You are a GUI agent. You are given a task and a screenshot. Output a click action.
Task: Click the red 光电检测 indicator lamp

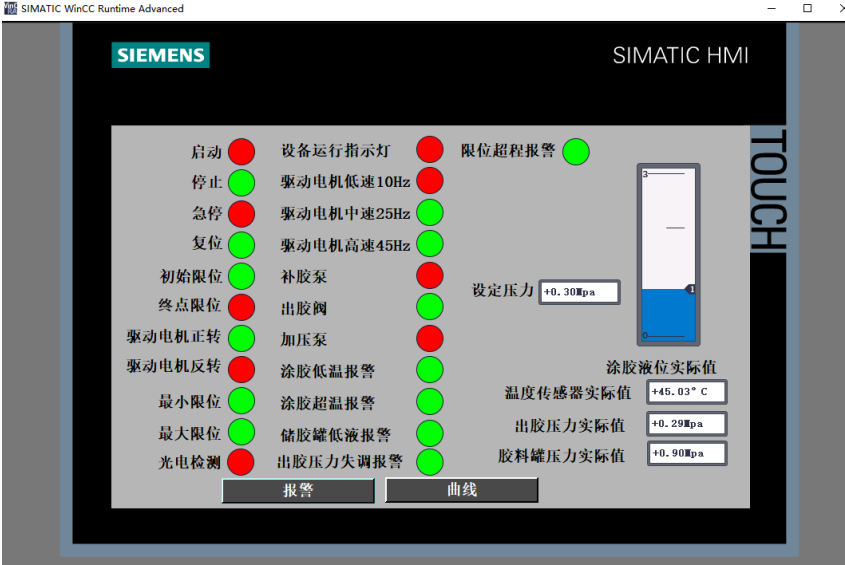pyautogui.click(x=240, y=462)
